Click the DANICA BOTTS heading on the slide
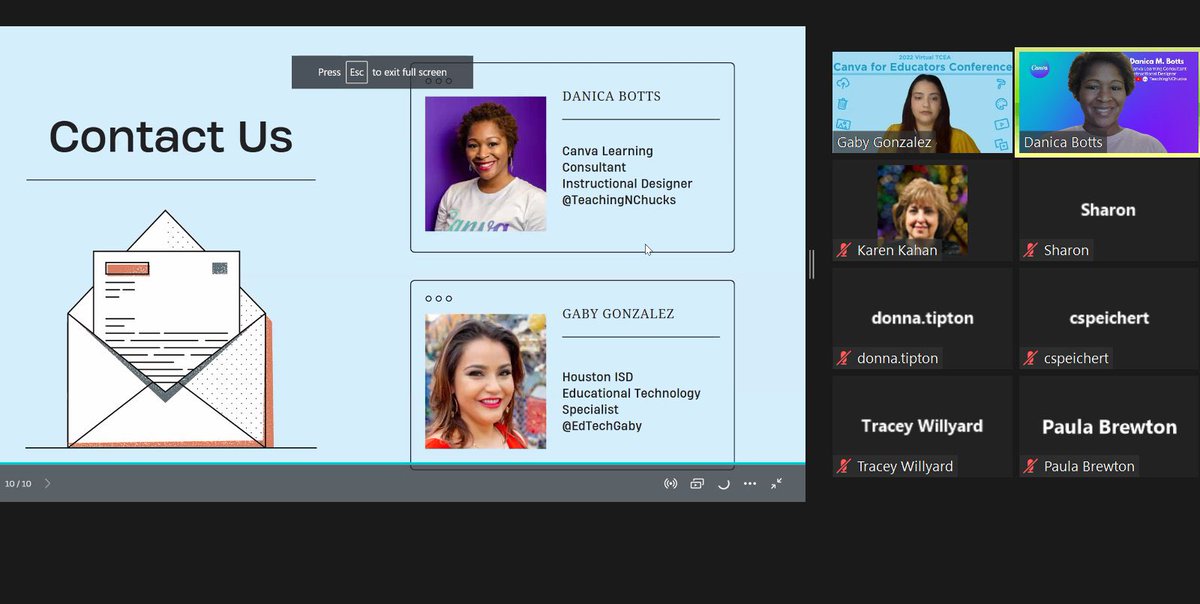The height and width of the screenshot is (604, 1200). point(611,97)
